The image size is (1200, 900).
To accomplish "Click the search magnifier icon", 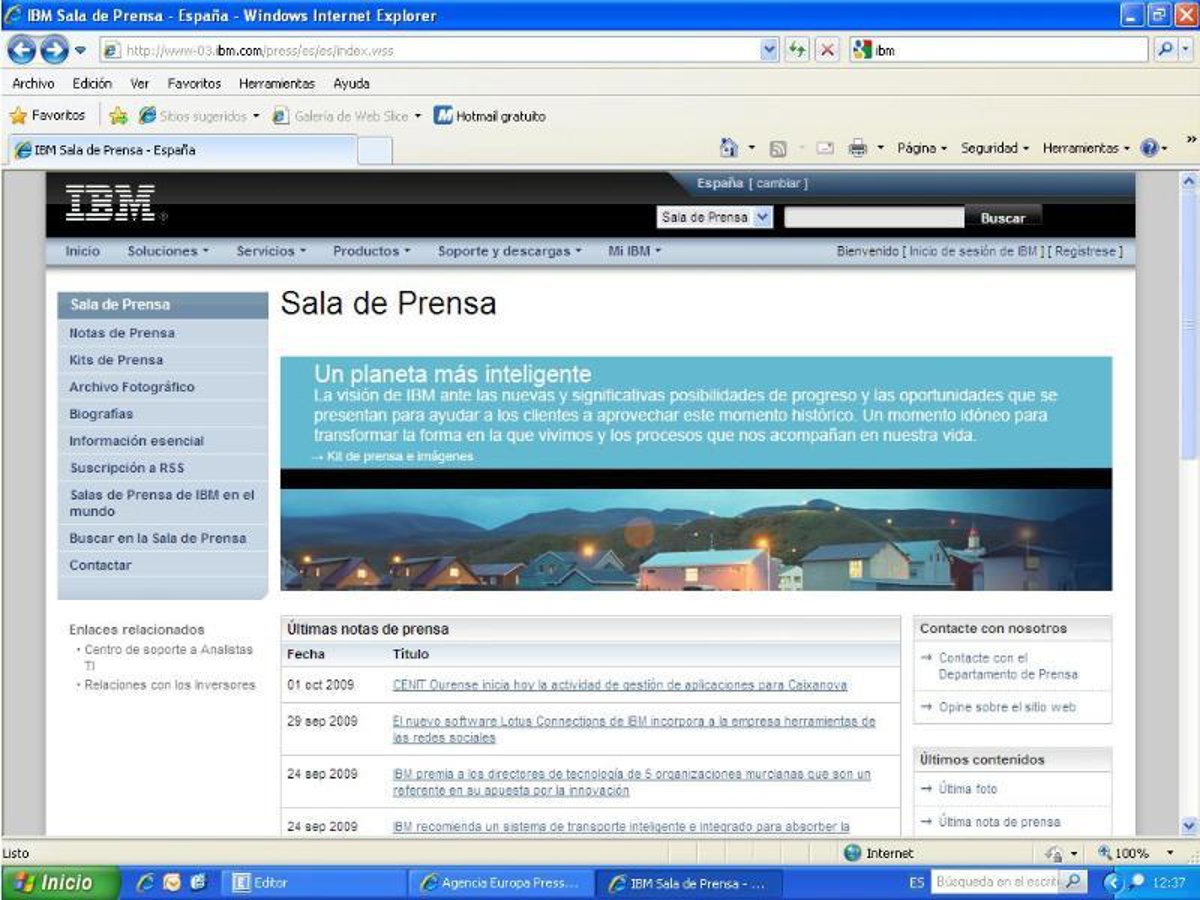I will coord(1166,50).
